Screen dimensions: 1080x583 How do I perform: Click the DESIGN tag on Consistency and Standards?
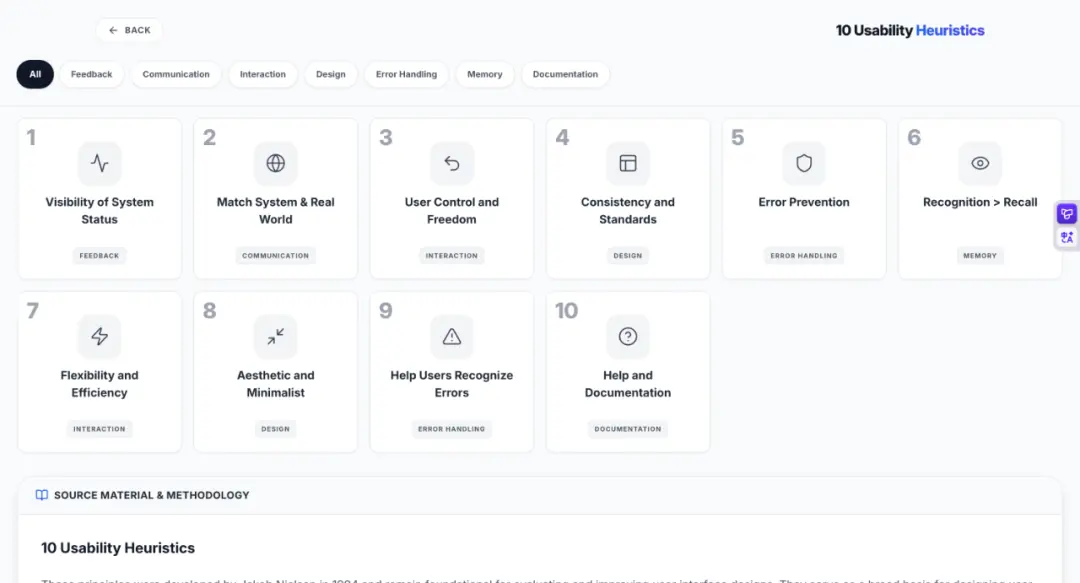click(628, 256)
